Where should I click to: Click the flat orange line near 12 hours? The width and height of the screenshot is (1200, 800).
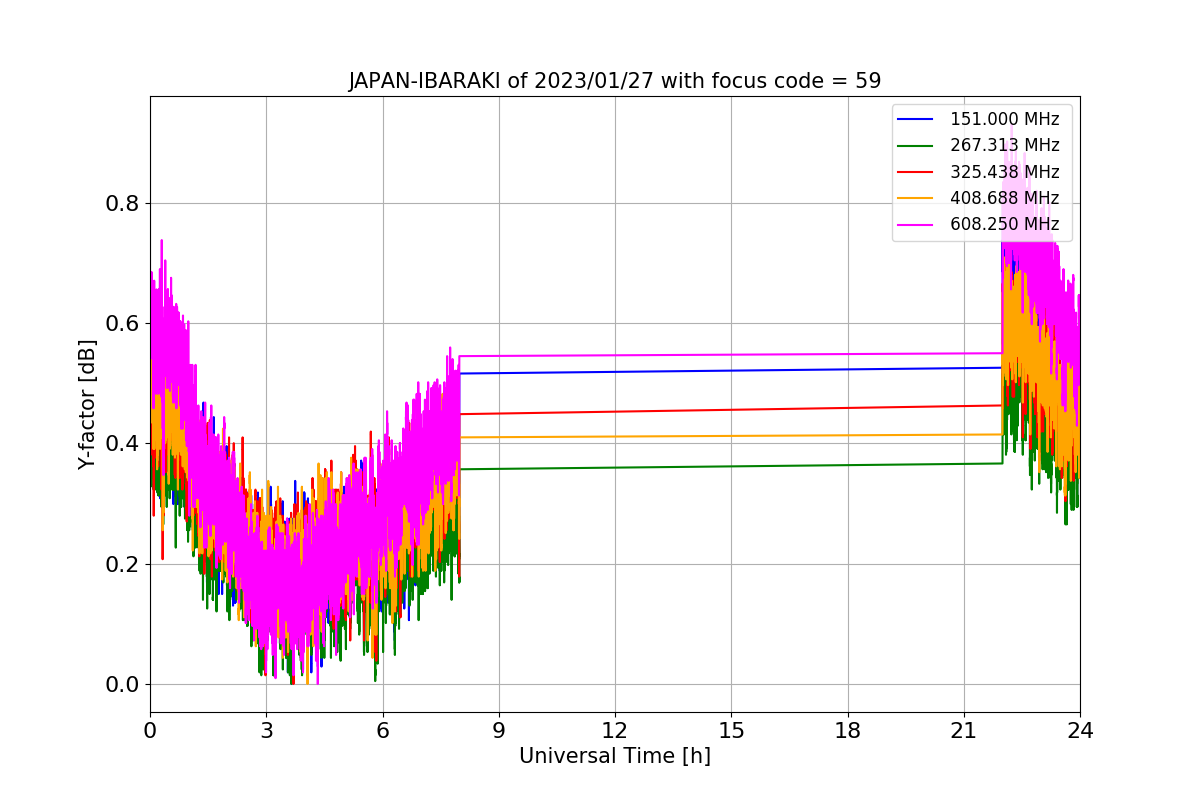(615, 436)
